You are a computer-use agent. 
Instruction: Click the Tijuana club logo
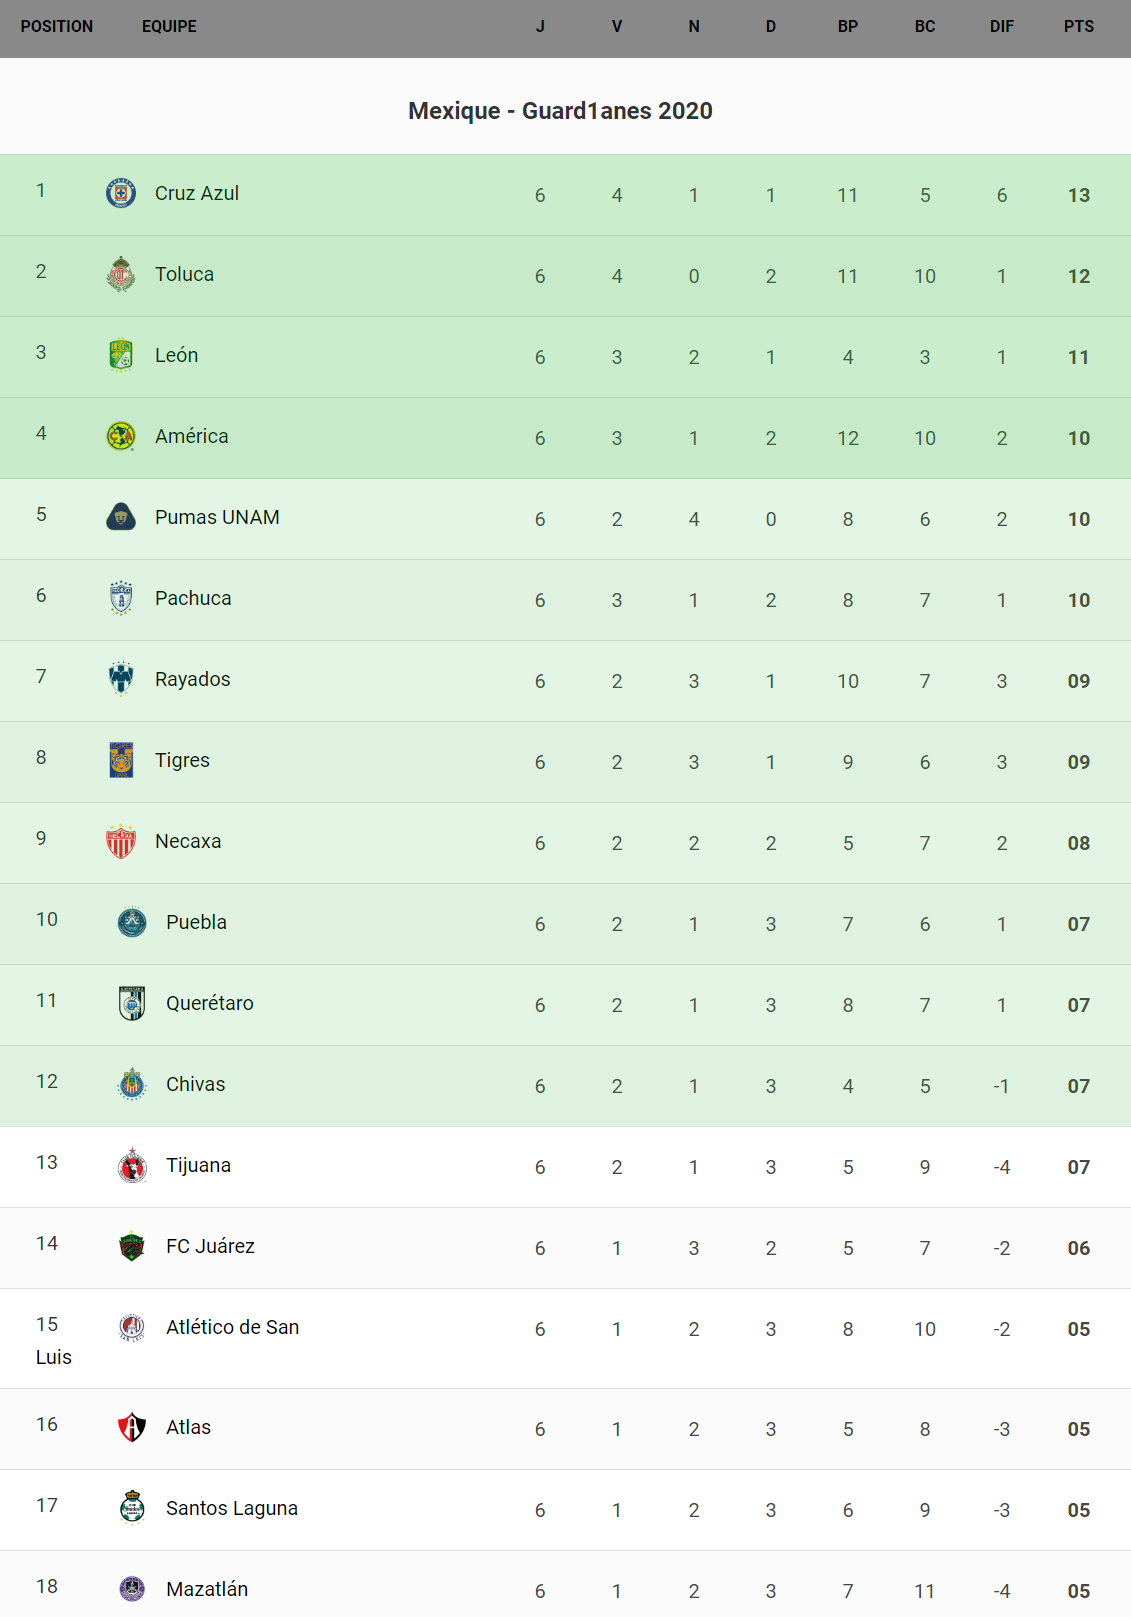[x=132, y=1165]
